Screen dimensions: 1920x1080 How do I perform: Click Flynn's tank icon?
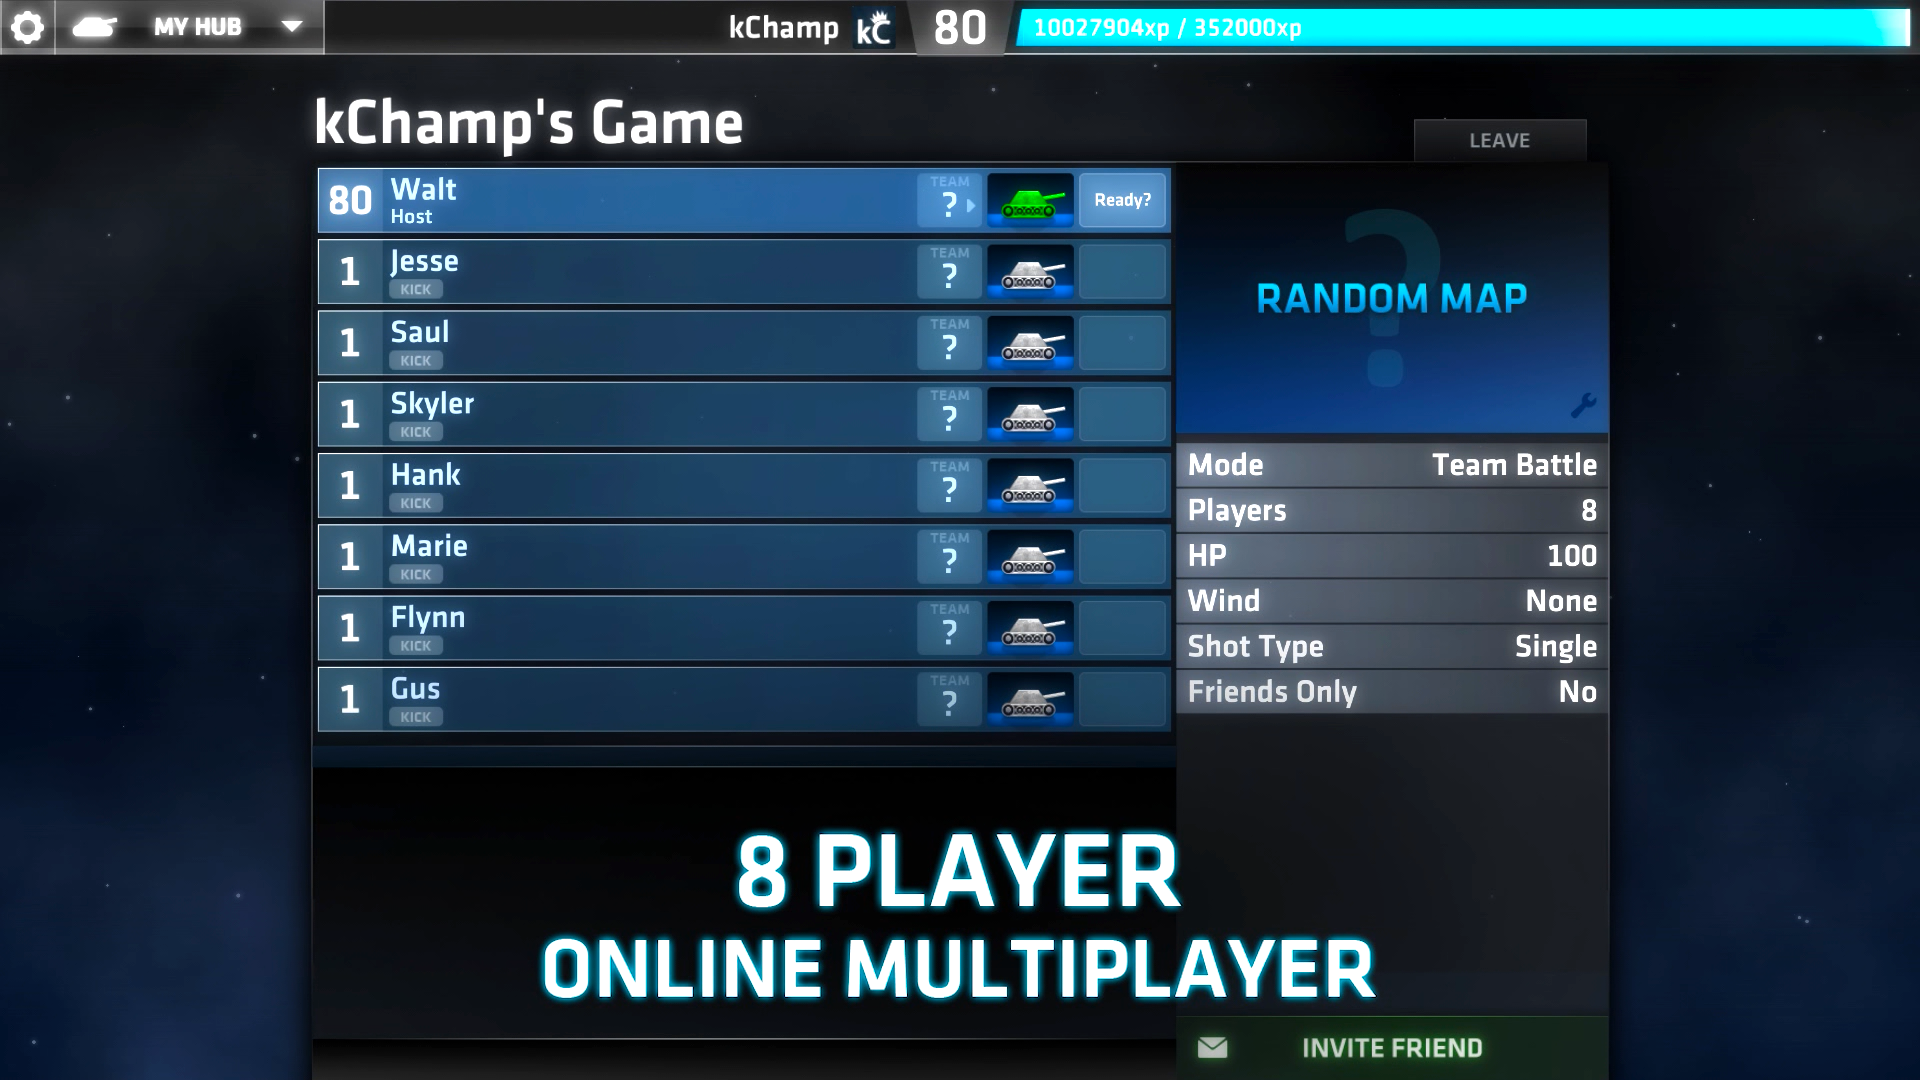[1031, 629]
